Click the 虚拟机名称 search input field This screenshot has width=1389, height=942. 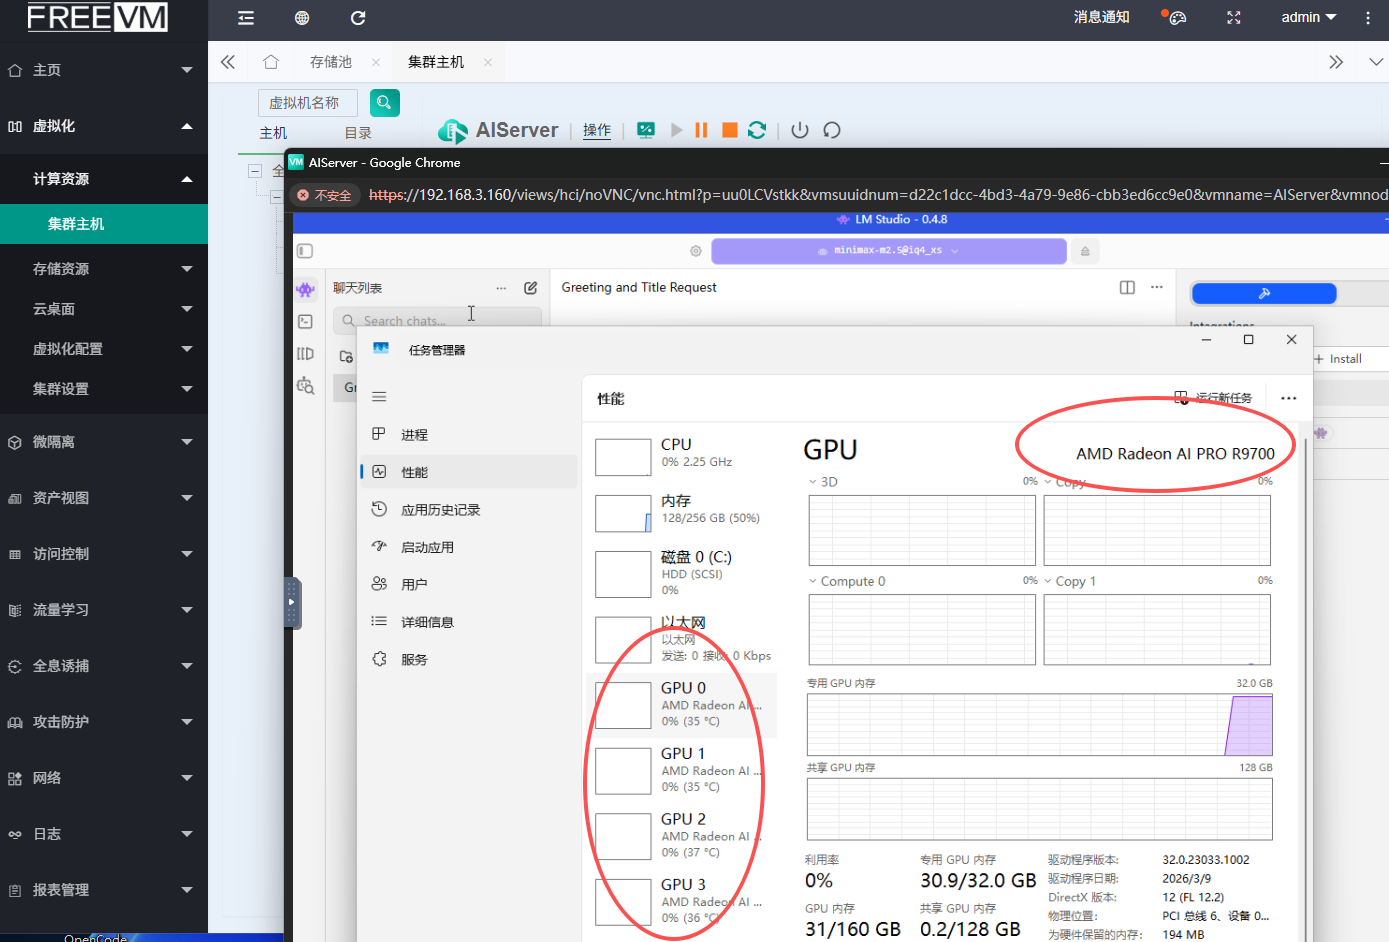point(308,103)
